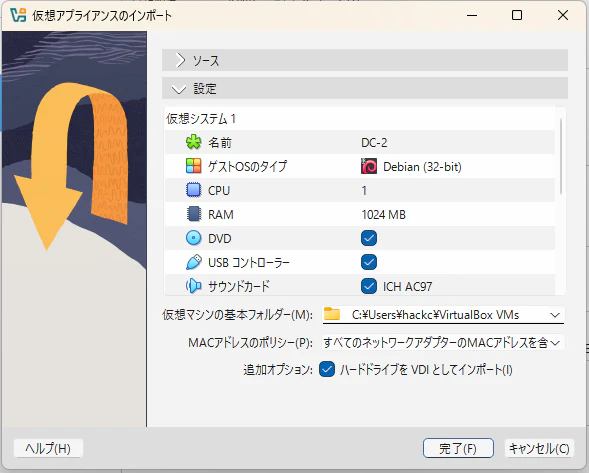The height and width of the screenshot is (473, 589).
Task: Click the USB コントローラー row label
Action: pos(249,262)
